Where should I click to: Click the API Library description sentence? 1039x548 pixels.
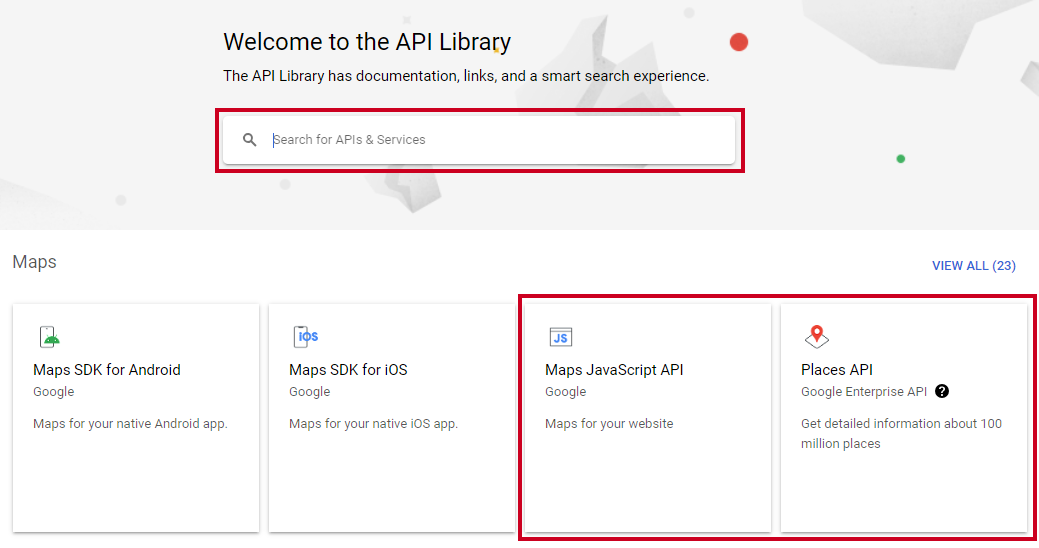[466, 76]
